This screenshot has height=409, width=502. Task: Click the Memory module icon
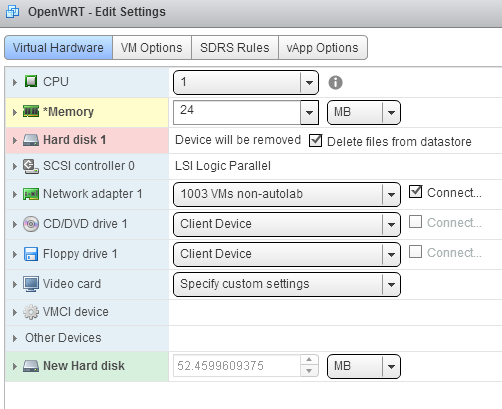(31, 111)
